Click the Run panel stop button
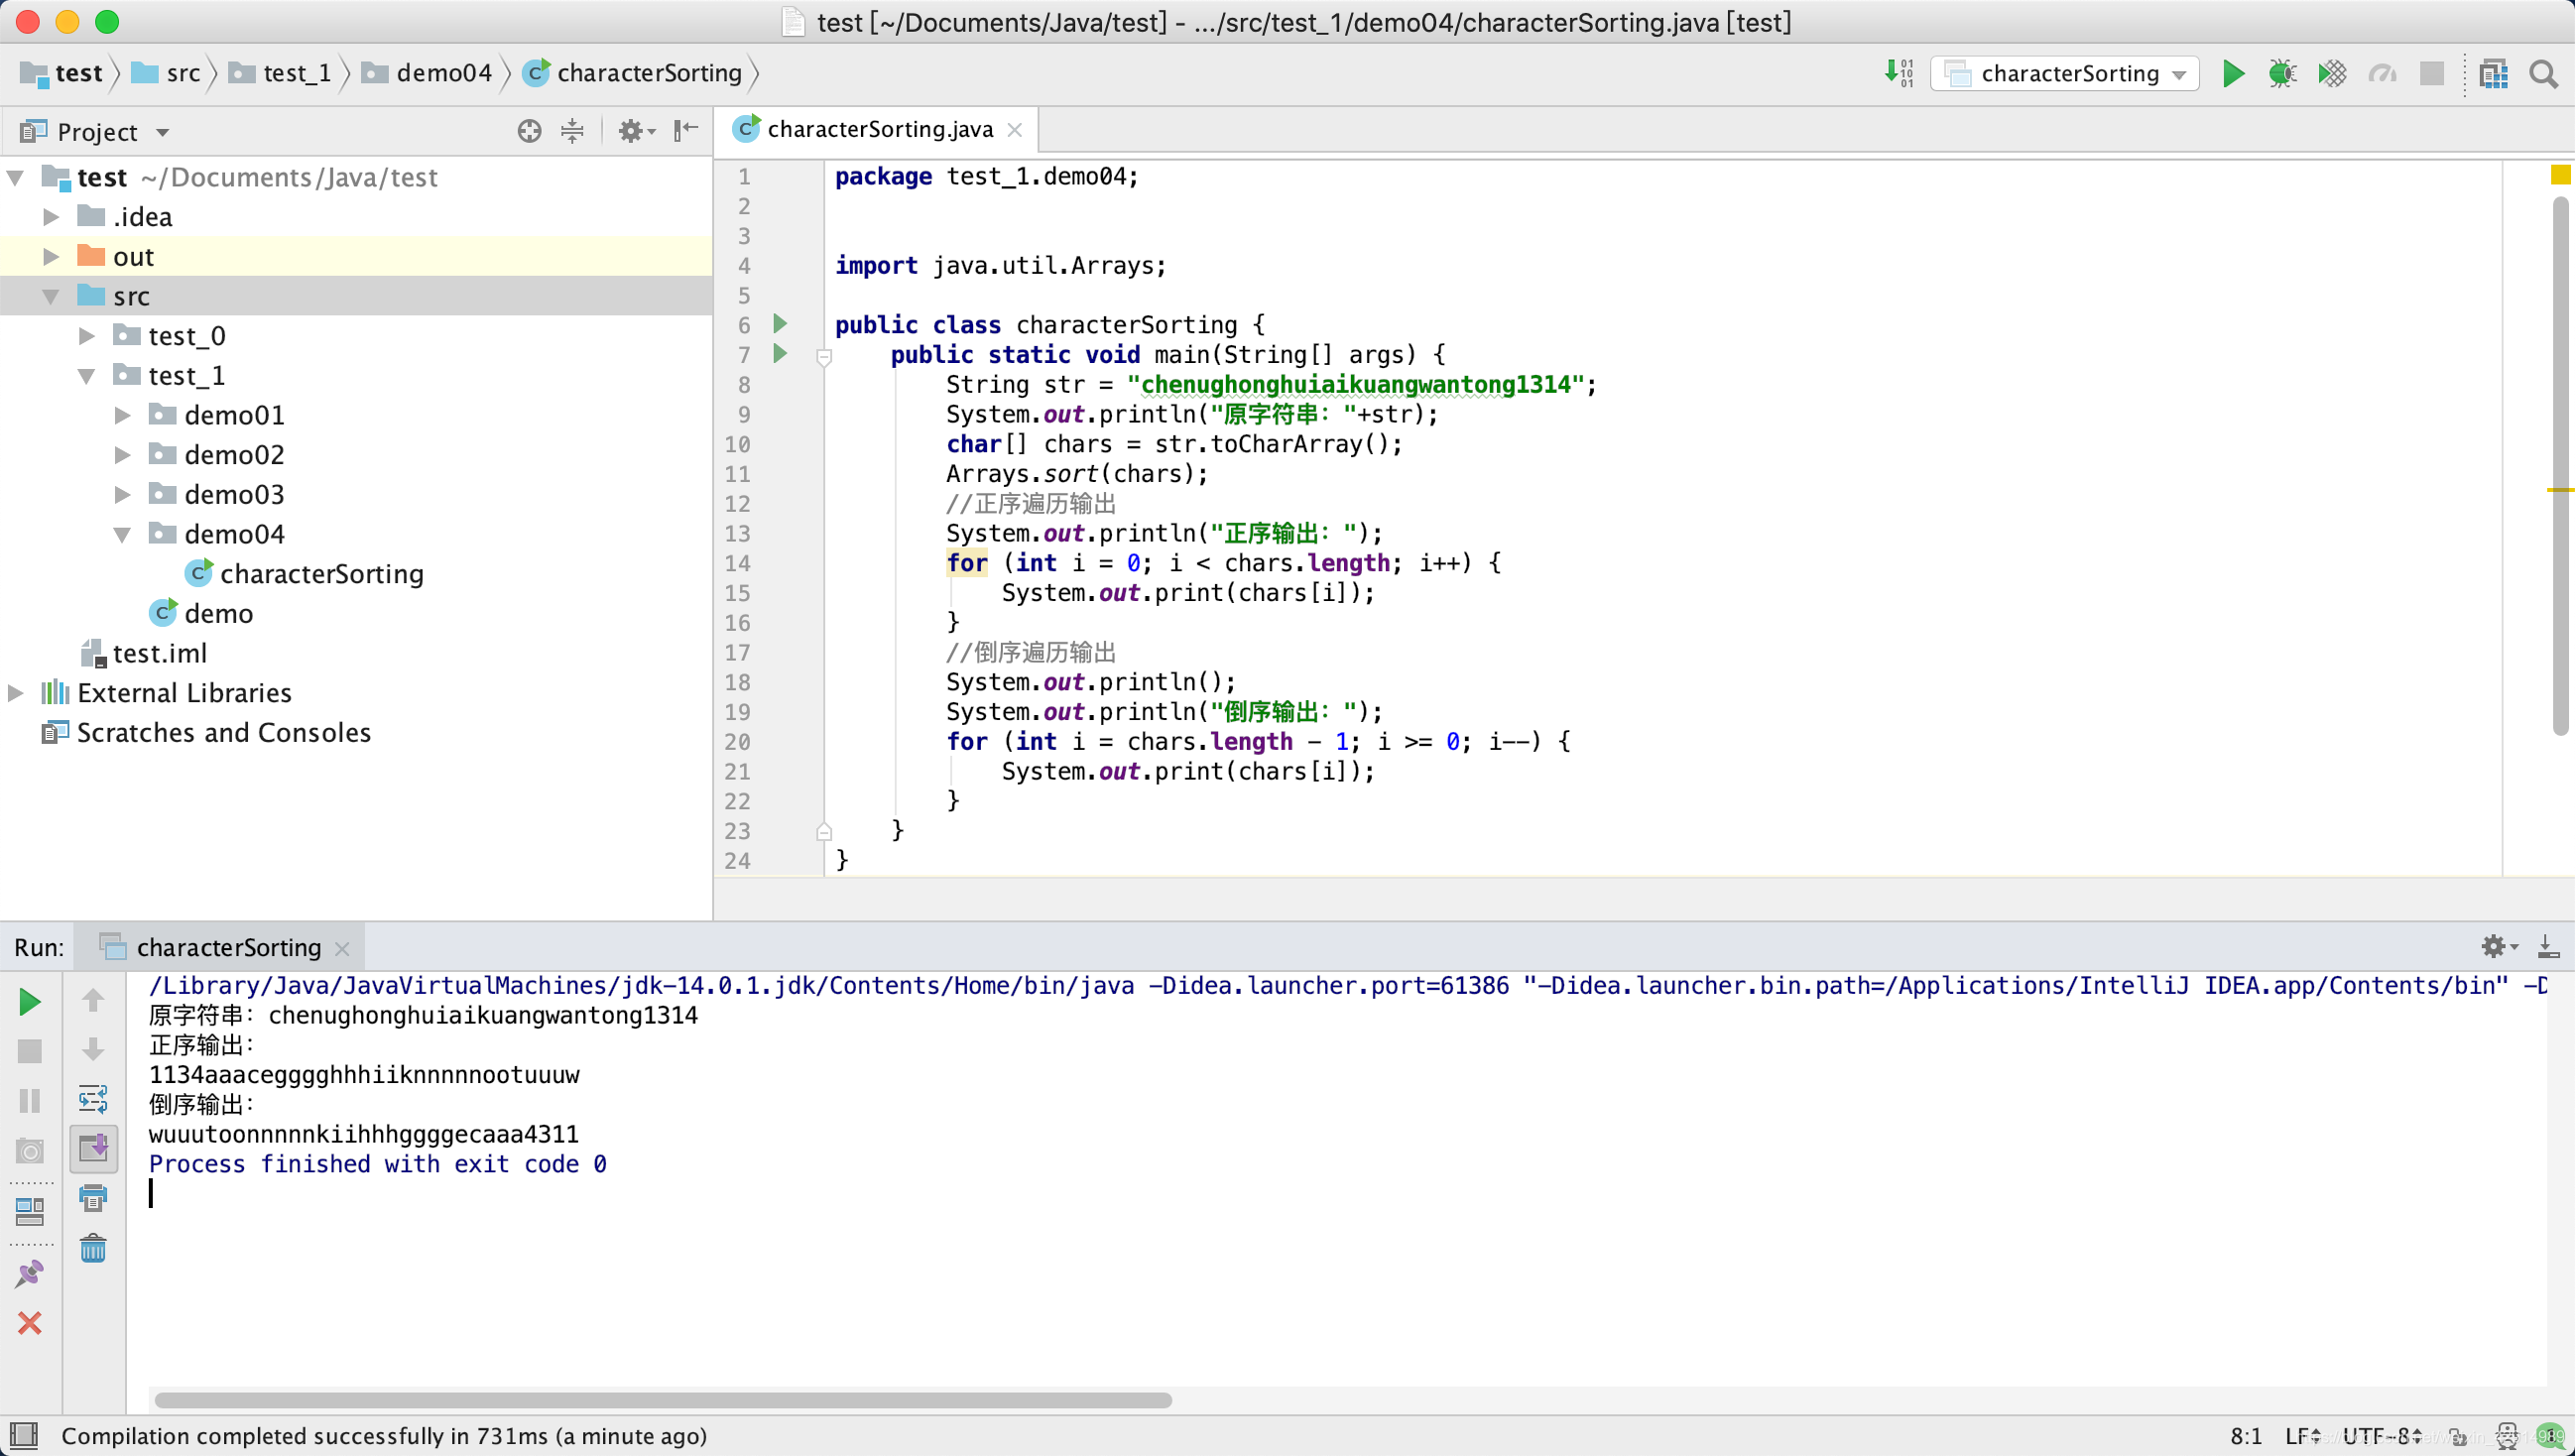The height and width of the screenshot is (1456, 2575). pos(30,1051)
